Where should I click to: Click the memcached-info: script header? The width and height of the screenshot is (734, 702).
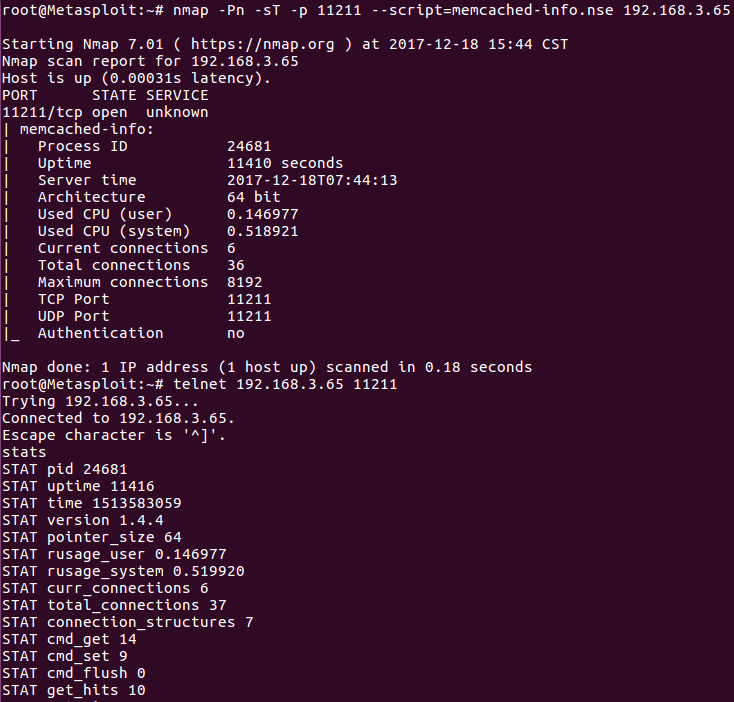pos(87,129)
